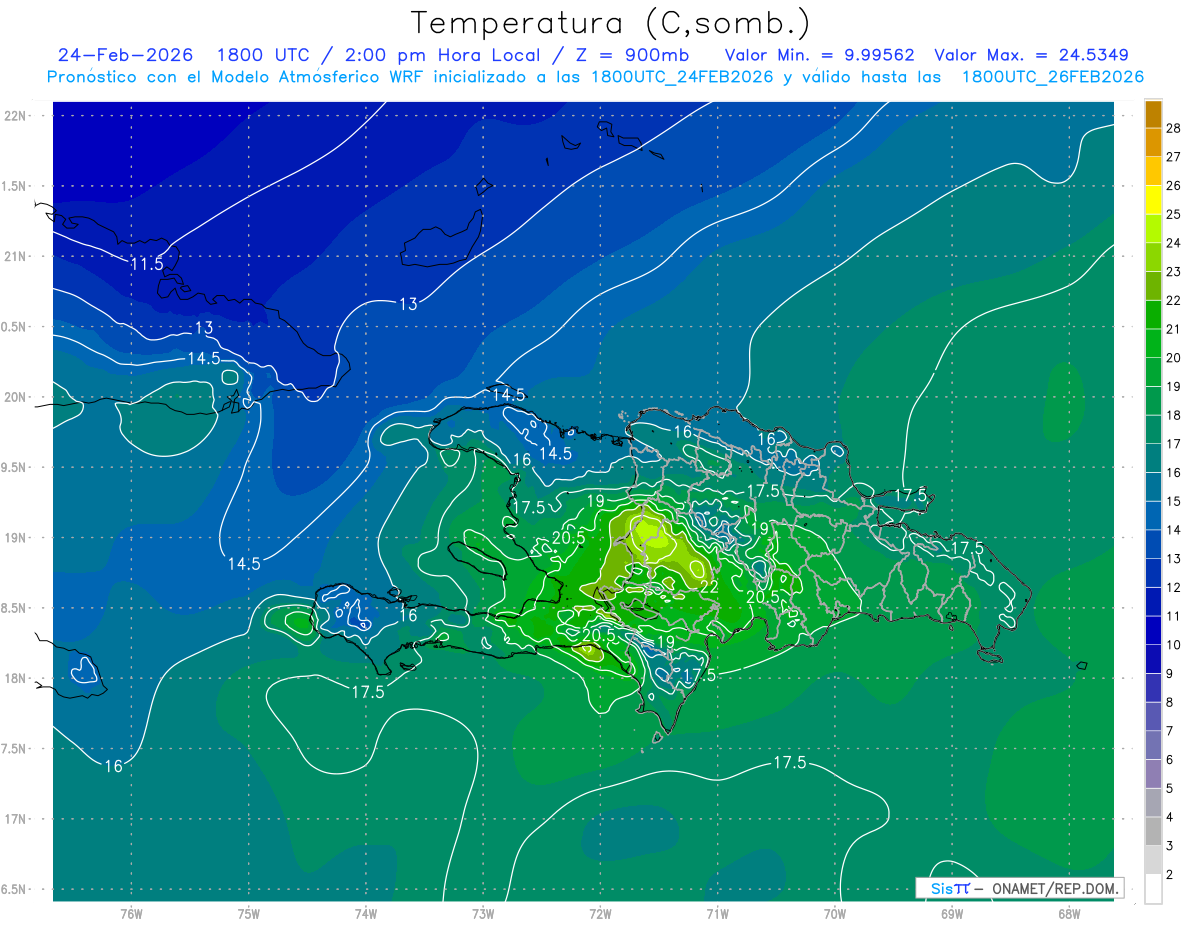Click the "70W" longitude axis label
The height and width of the screenshot is (927, 1200).
(834, 913)
